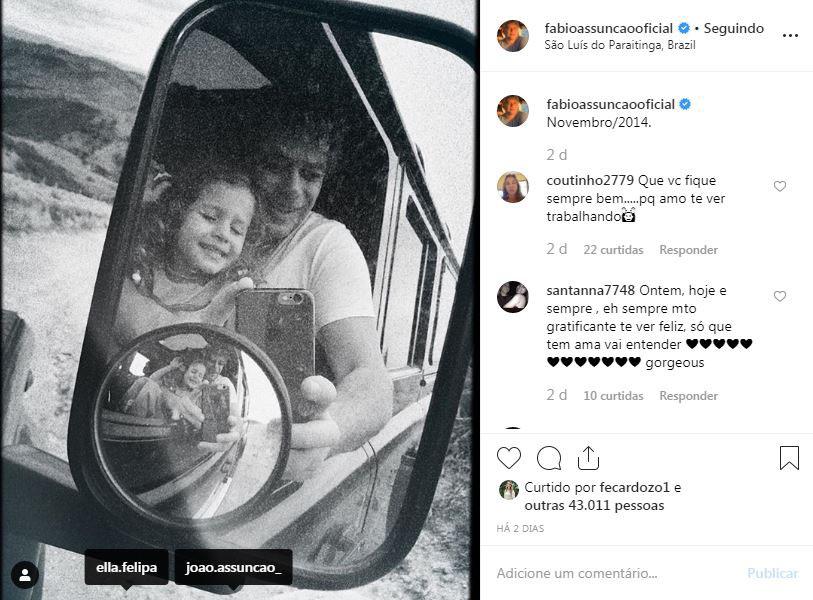Screen dimensions: 813x600
Task: Open São Luís do Paraitinga location page
Action: click(x=619, y=45)
